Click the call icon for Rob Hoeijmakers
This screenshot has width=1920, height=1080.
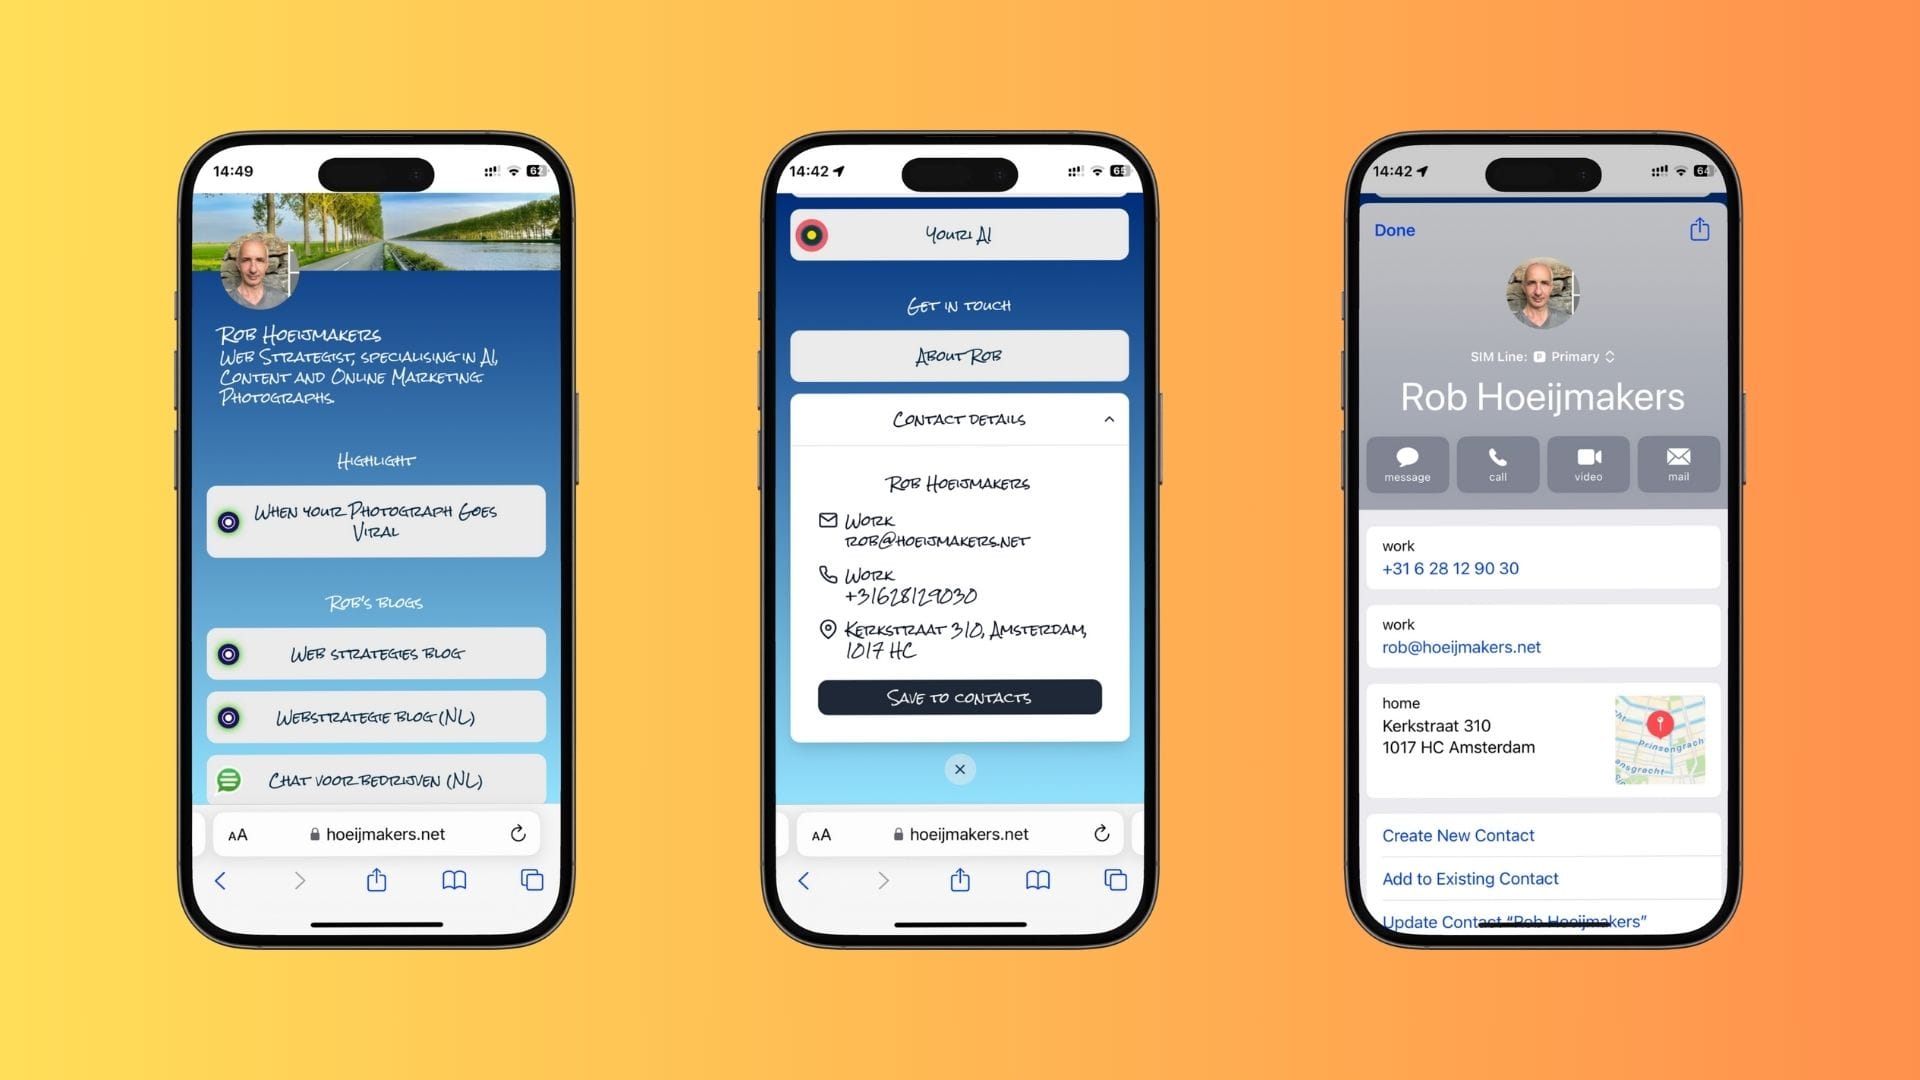click(1497, 464)
